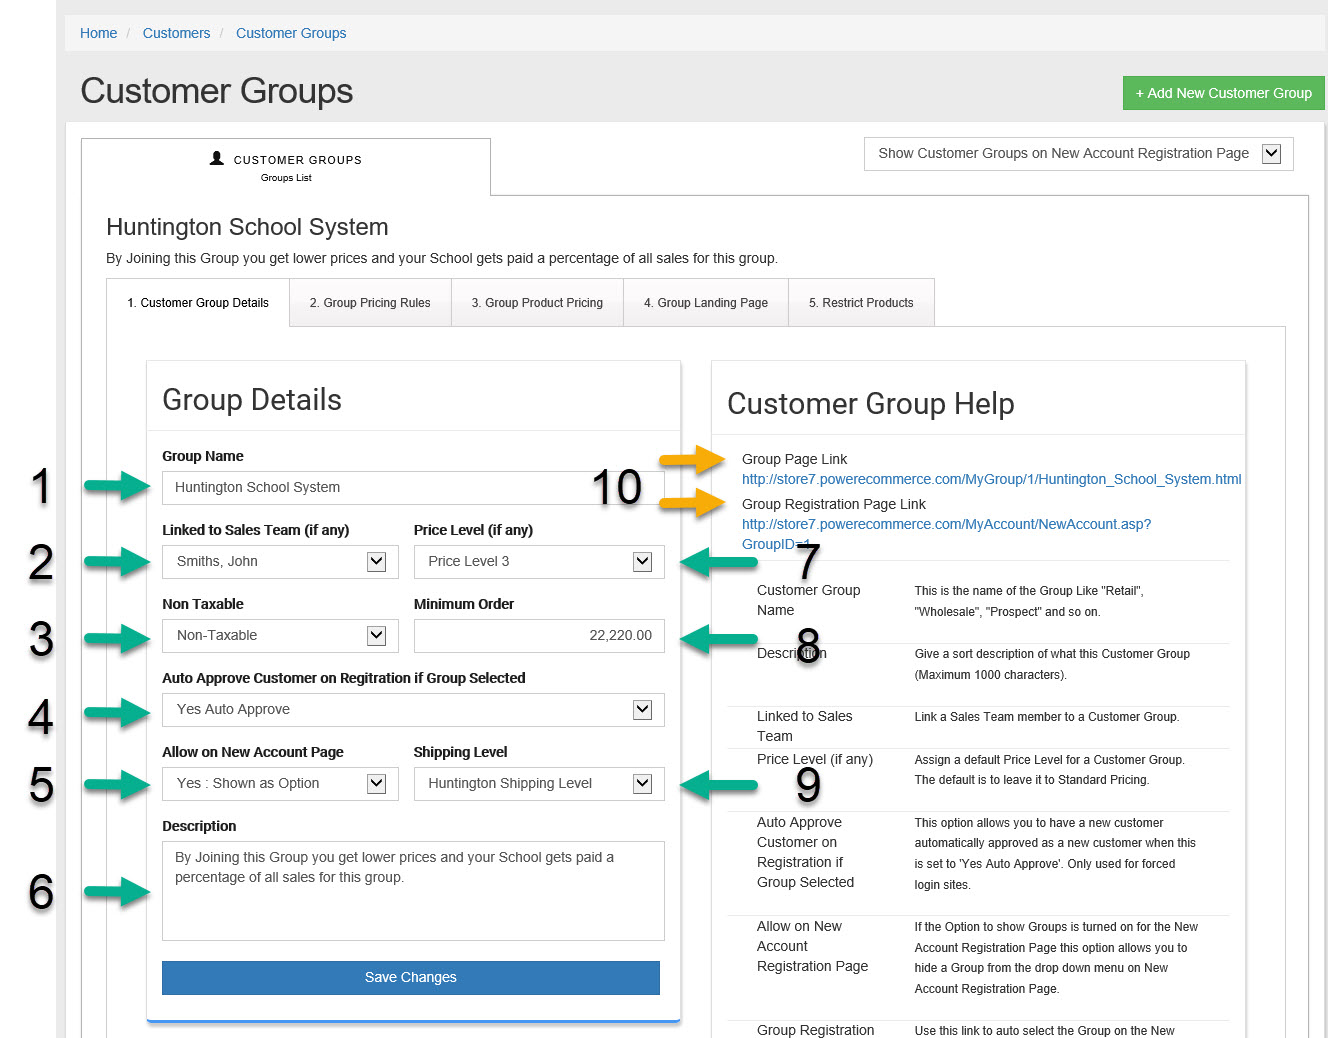The width and height of the screenshot is (1328, 1038).
Task: Open the Group Registration Page Link URL
Action: click(946, 525)
